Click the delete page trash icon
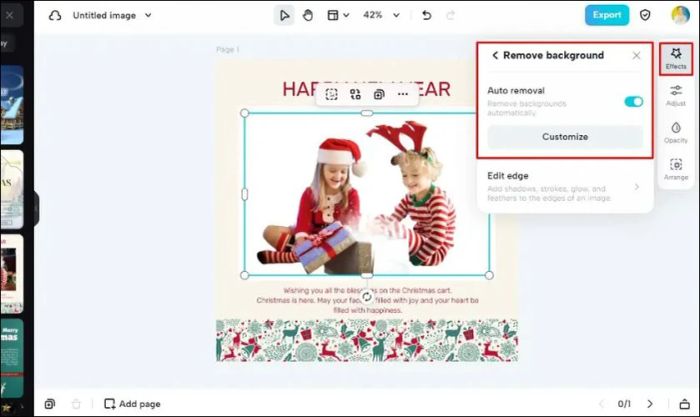The width and height of the screenshot is (700, 417). coord(76,404)
